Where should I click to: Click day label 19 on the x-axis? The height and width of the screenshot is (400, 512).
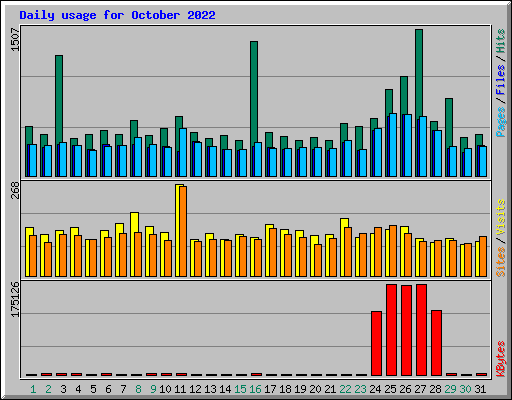tap(300, 389)
